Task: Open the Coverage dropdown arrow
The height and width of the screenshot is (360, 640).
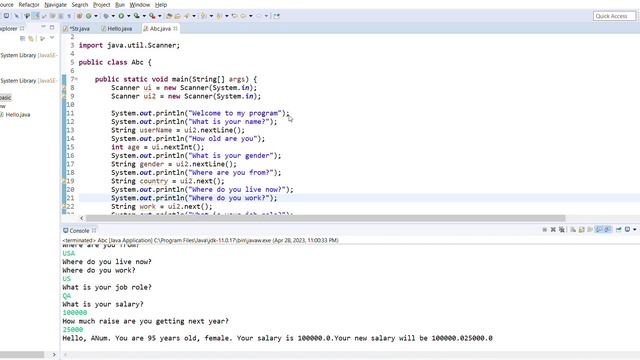Action: [x=144, y=16]
